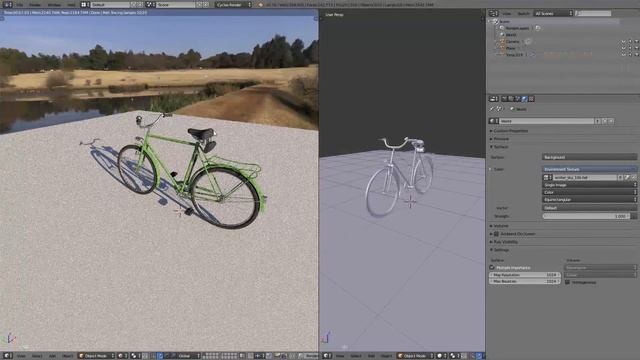Click the Outliner search field
The image size is (640, 360).
(x=593, y=13)
